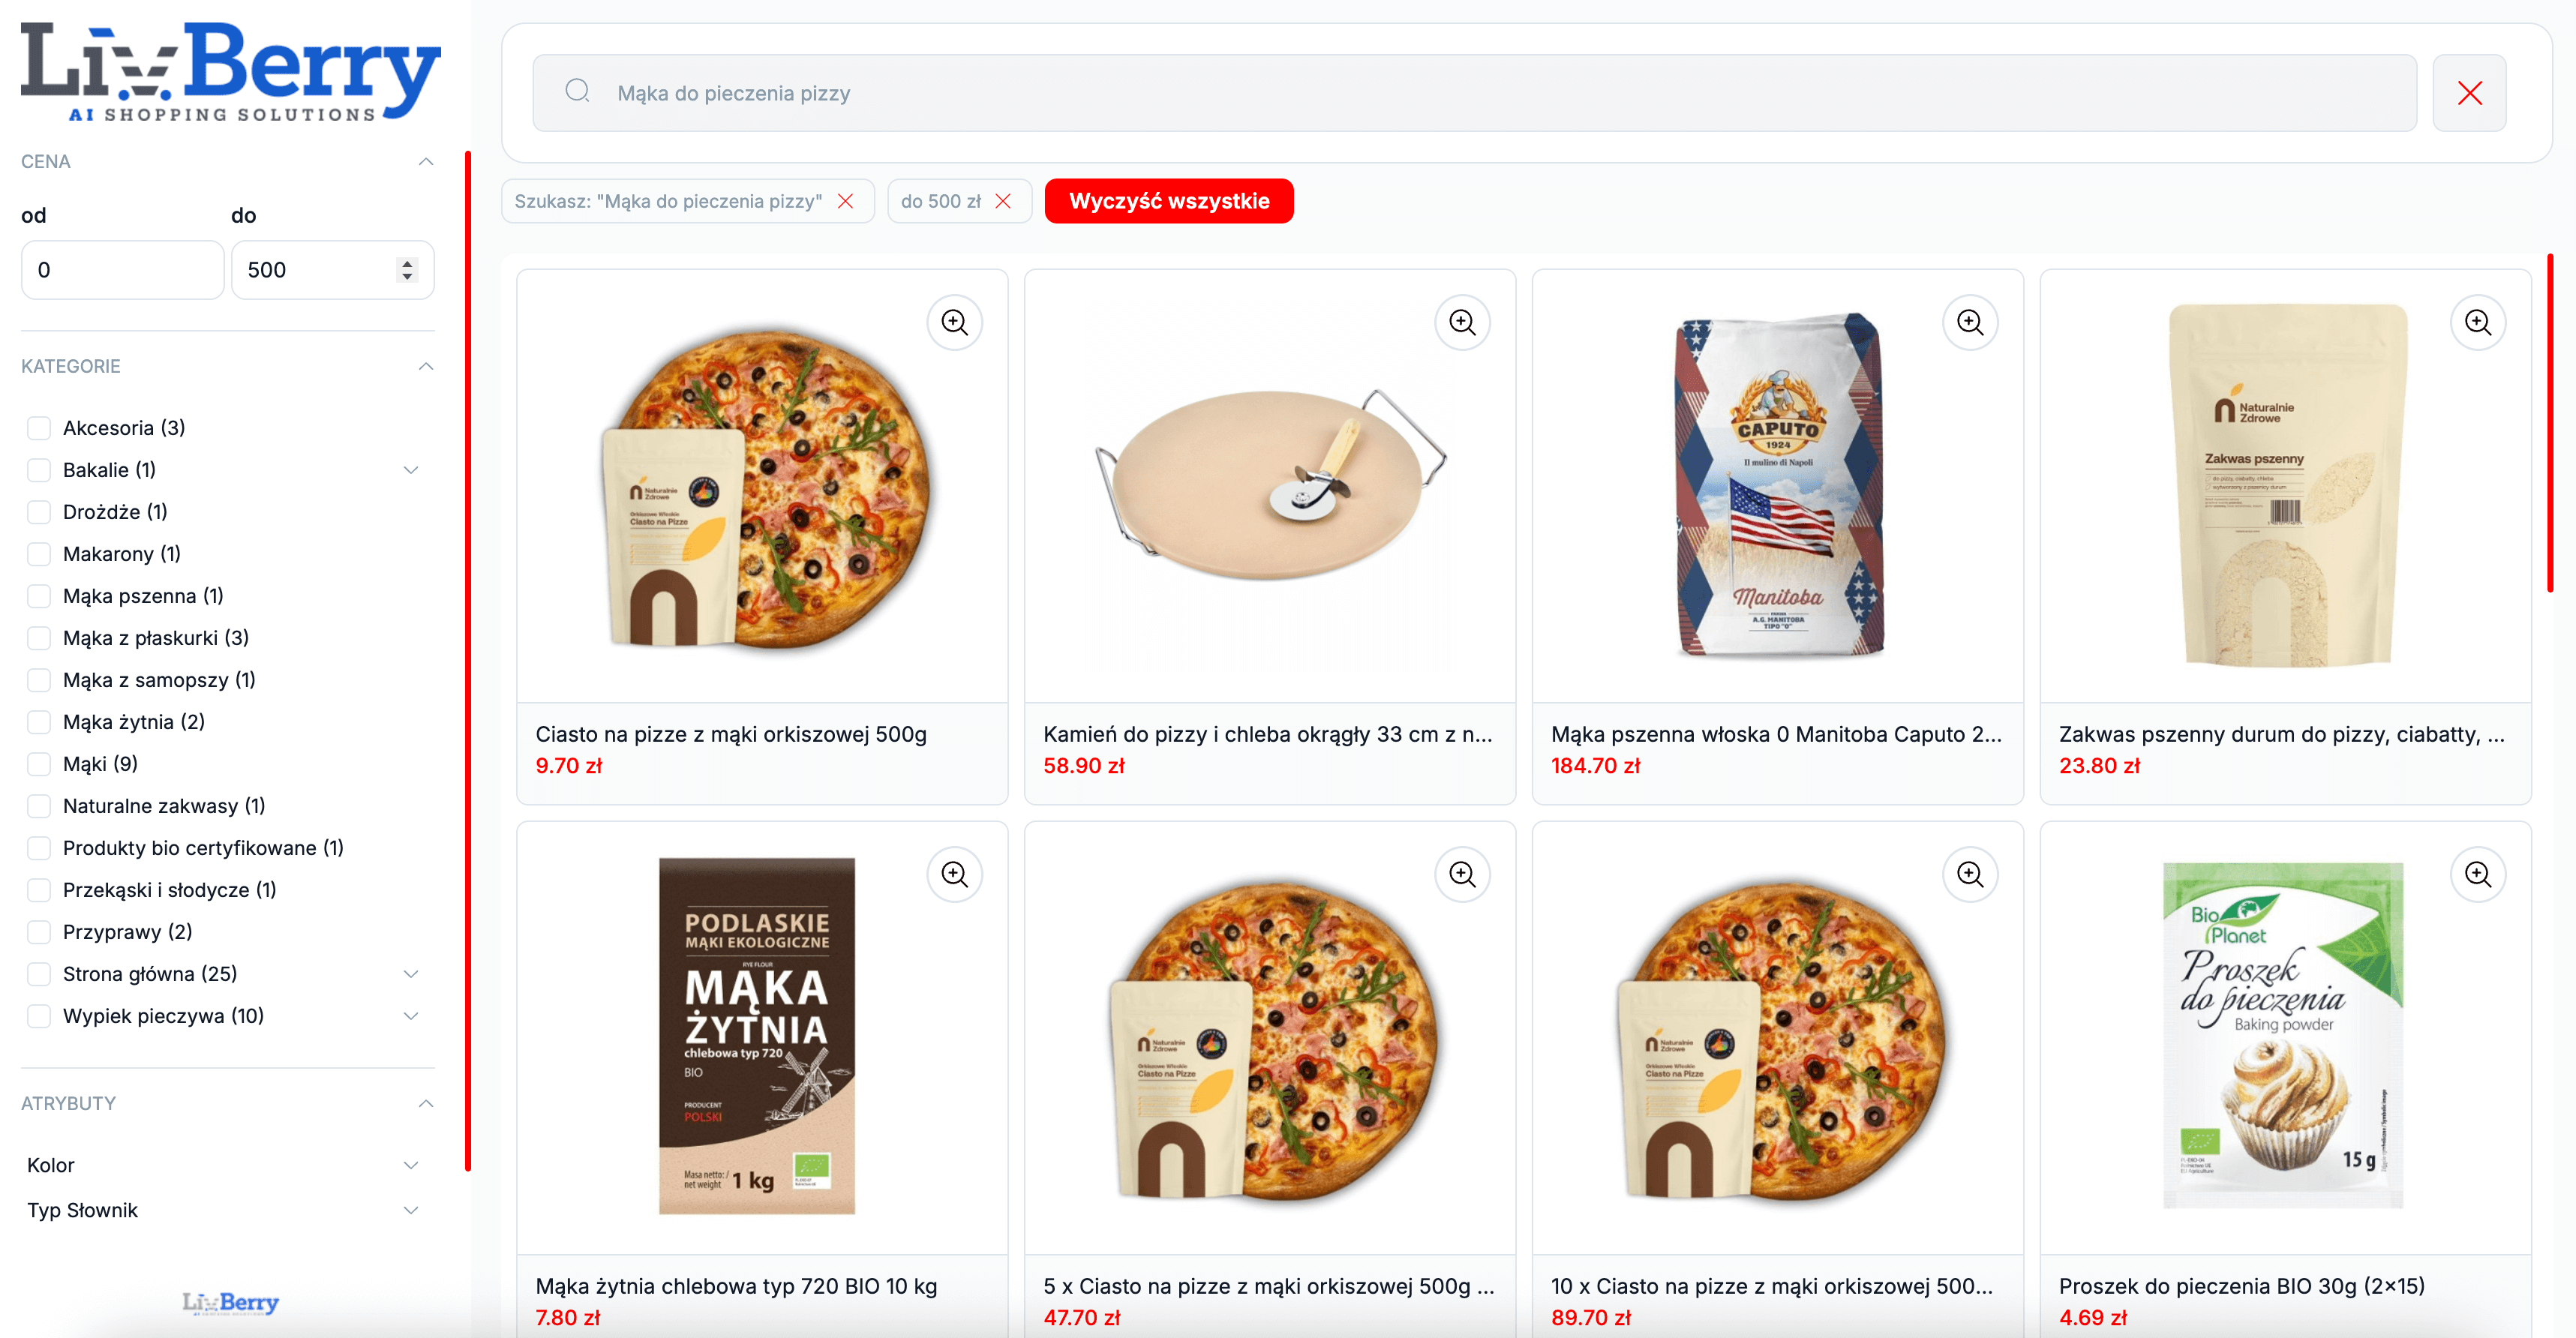Screen dimensions: 2576x1338
Task: Focus the minimum price "od" field
Action: [122, 270]
